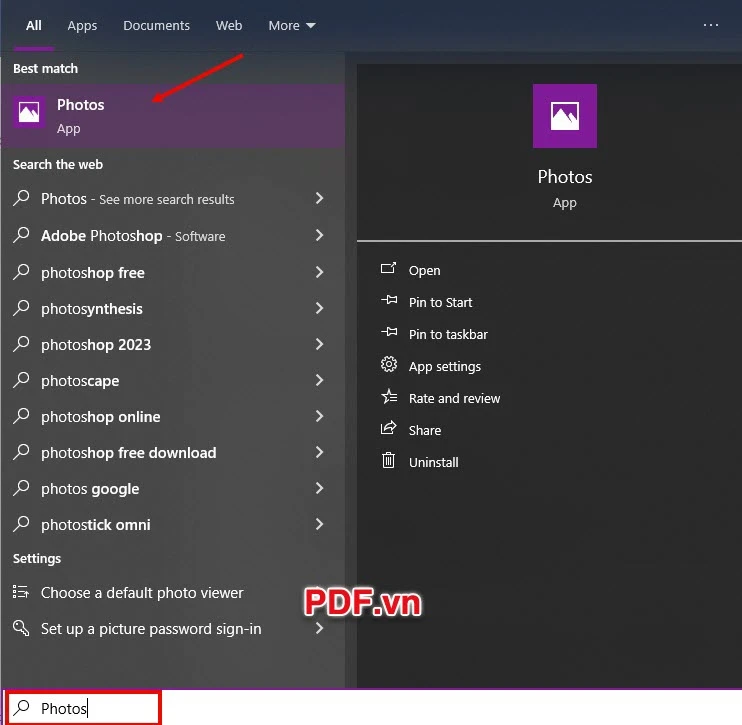Click search icon beside 'Photos - See more search results'
742x725 pixels.
(x=21, y=198)
